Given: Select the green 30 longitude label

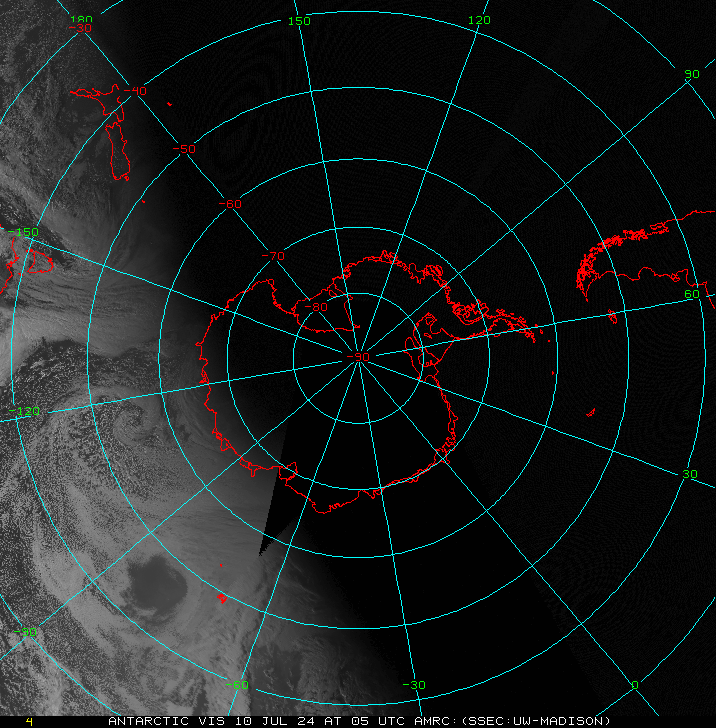Looking at the screenshot, I should pos(689,473).
